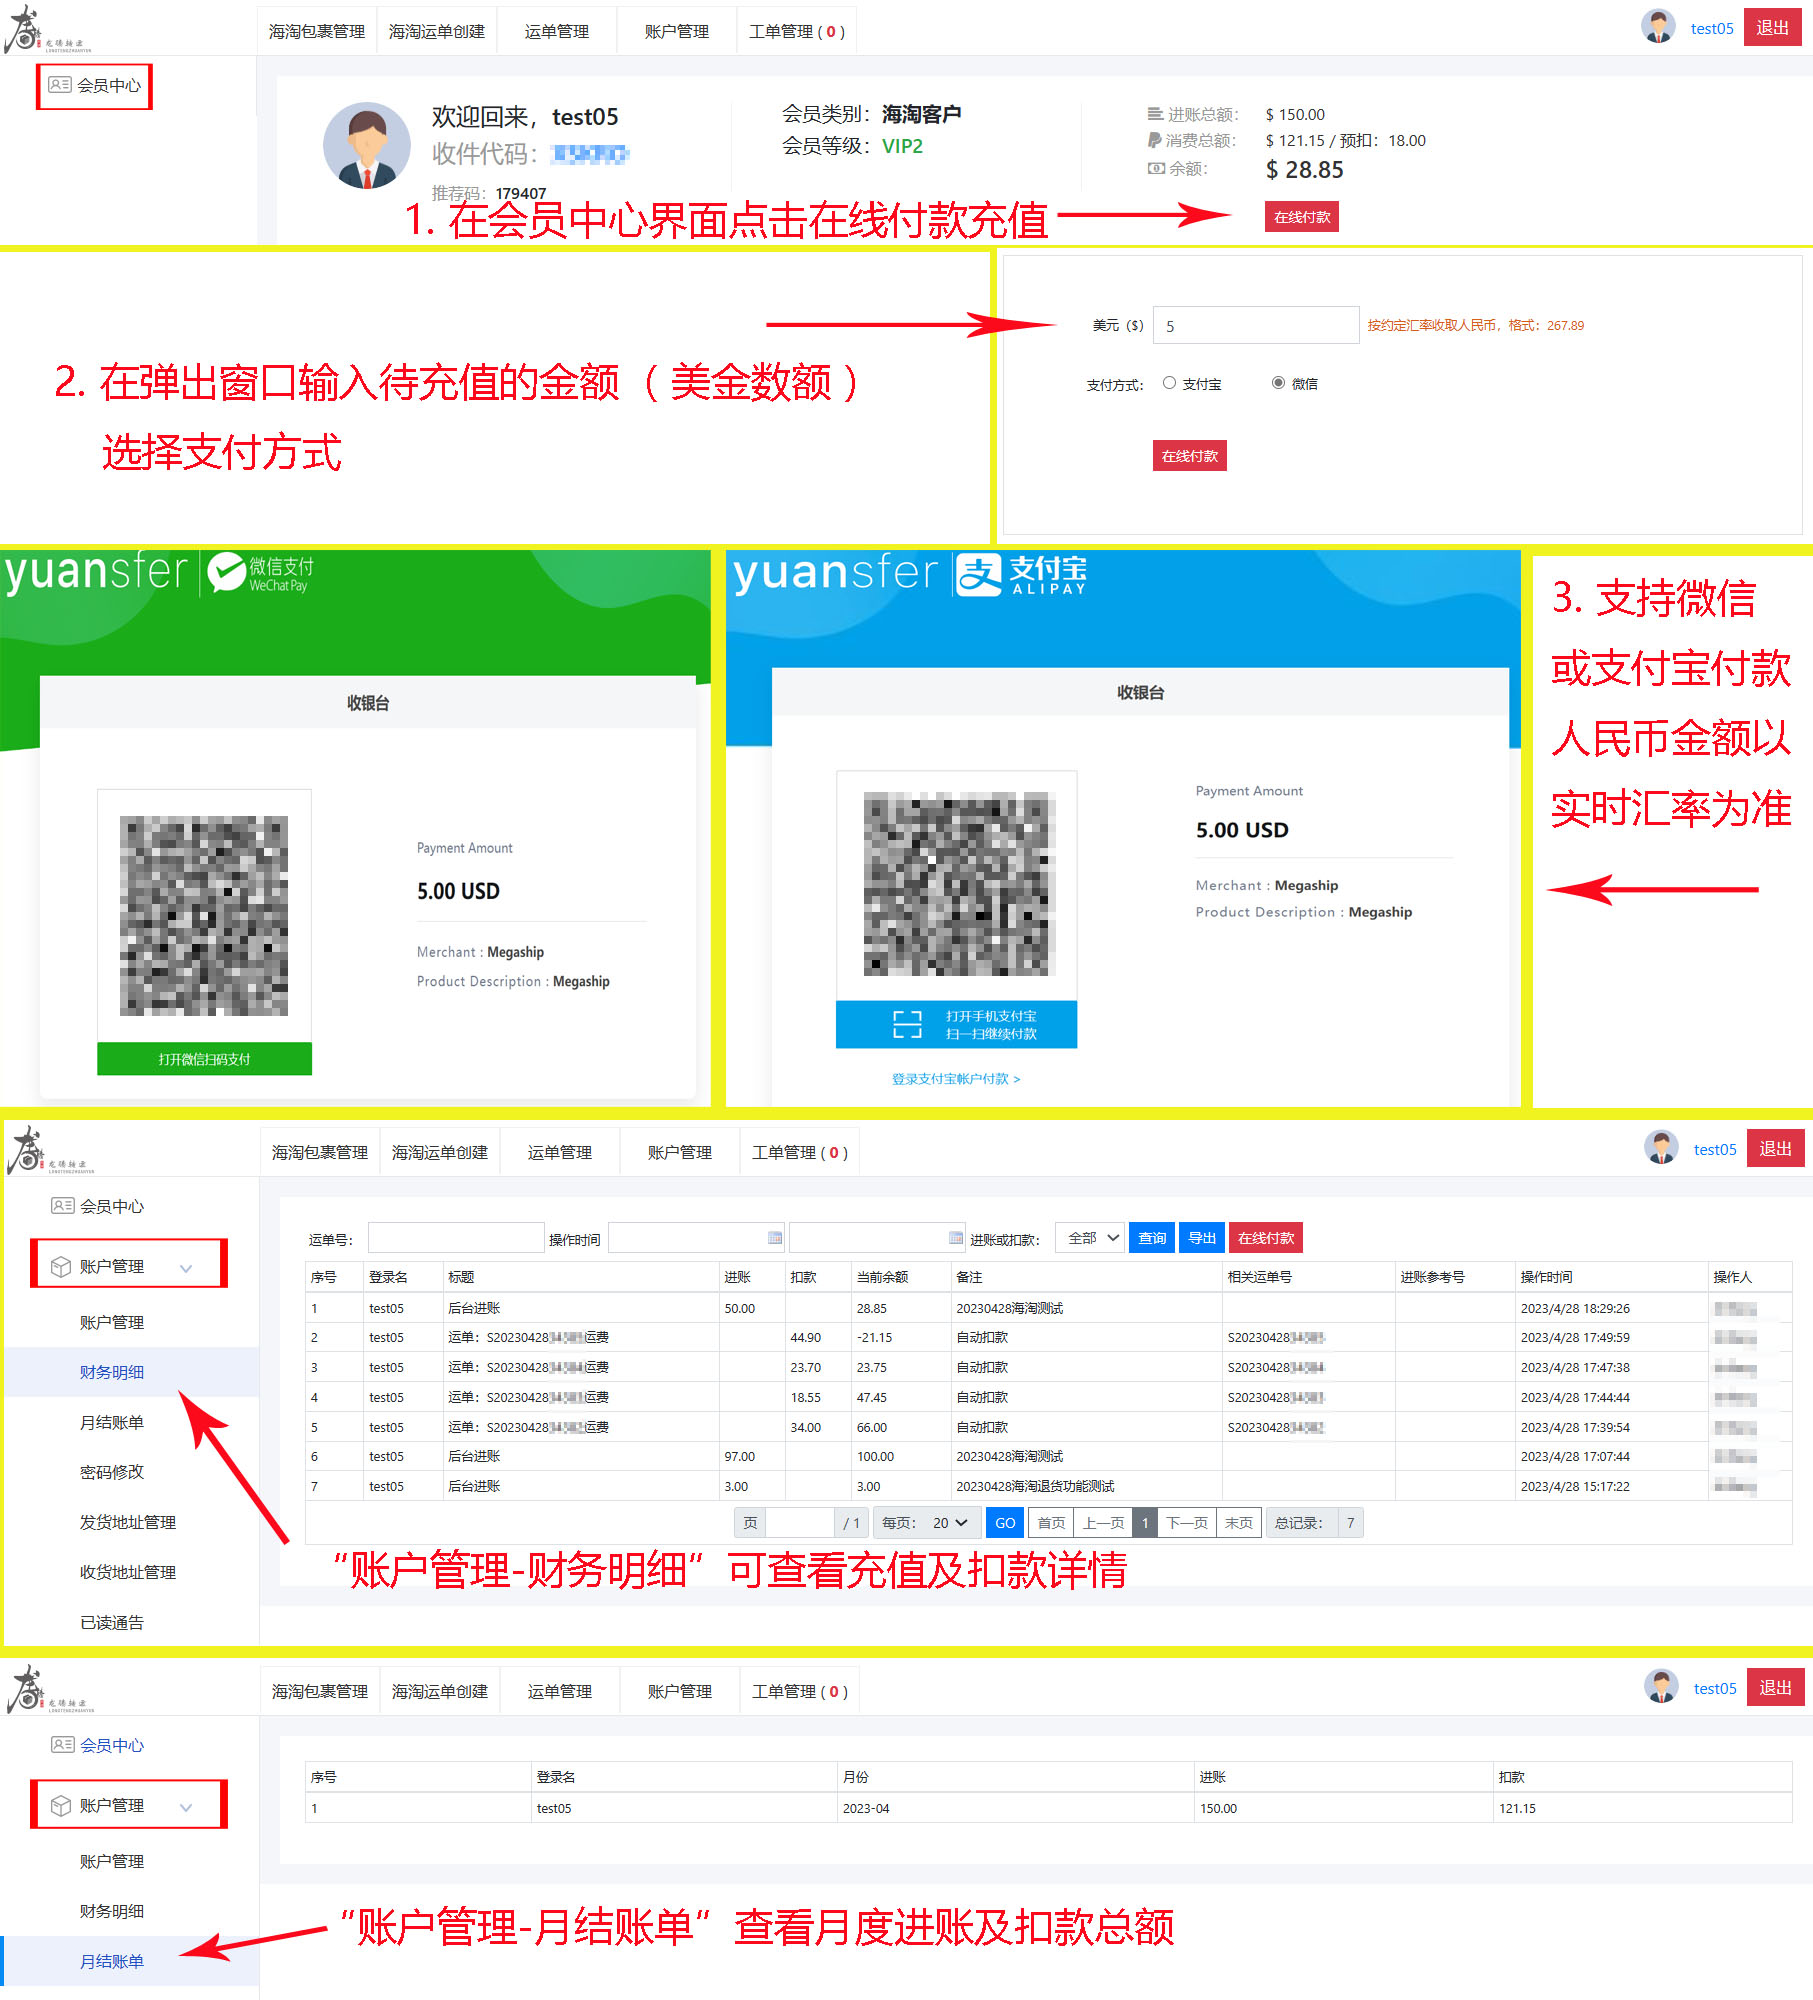Go to 末页 in pagination
Screen dimensions: 1813x2000
coord(1239,1523)
